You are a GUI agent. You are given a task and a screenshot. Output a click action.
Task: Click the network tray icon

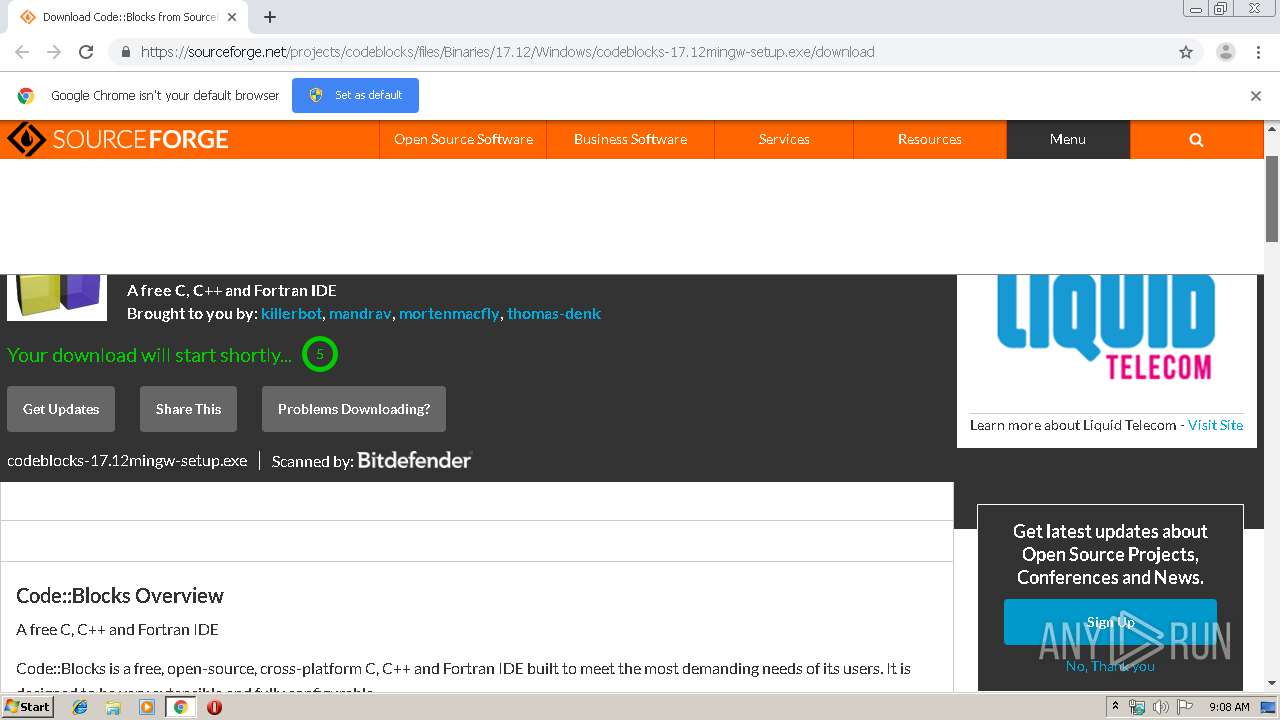[1137, 707]
